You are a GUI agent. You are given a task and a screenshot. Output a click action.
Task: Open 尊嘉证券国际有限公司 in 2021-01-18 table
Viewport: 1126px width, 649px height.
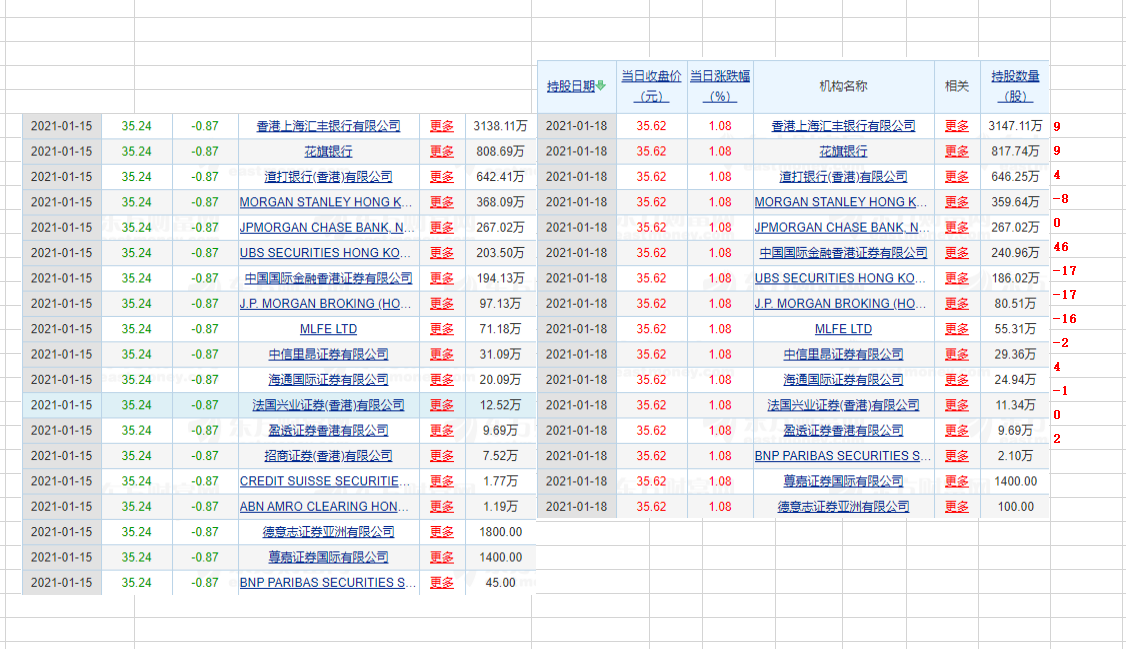point(843,481)
